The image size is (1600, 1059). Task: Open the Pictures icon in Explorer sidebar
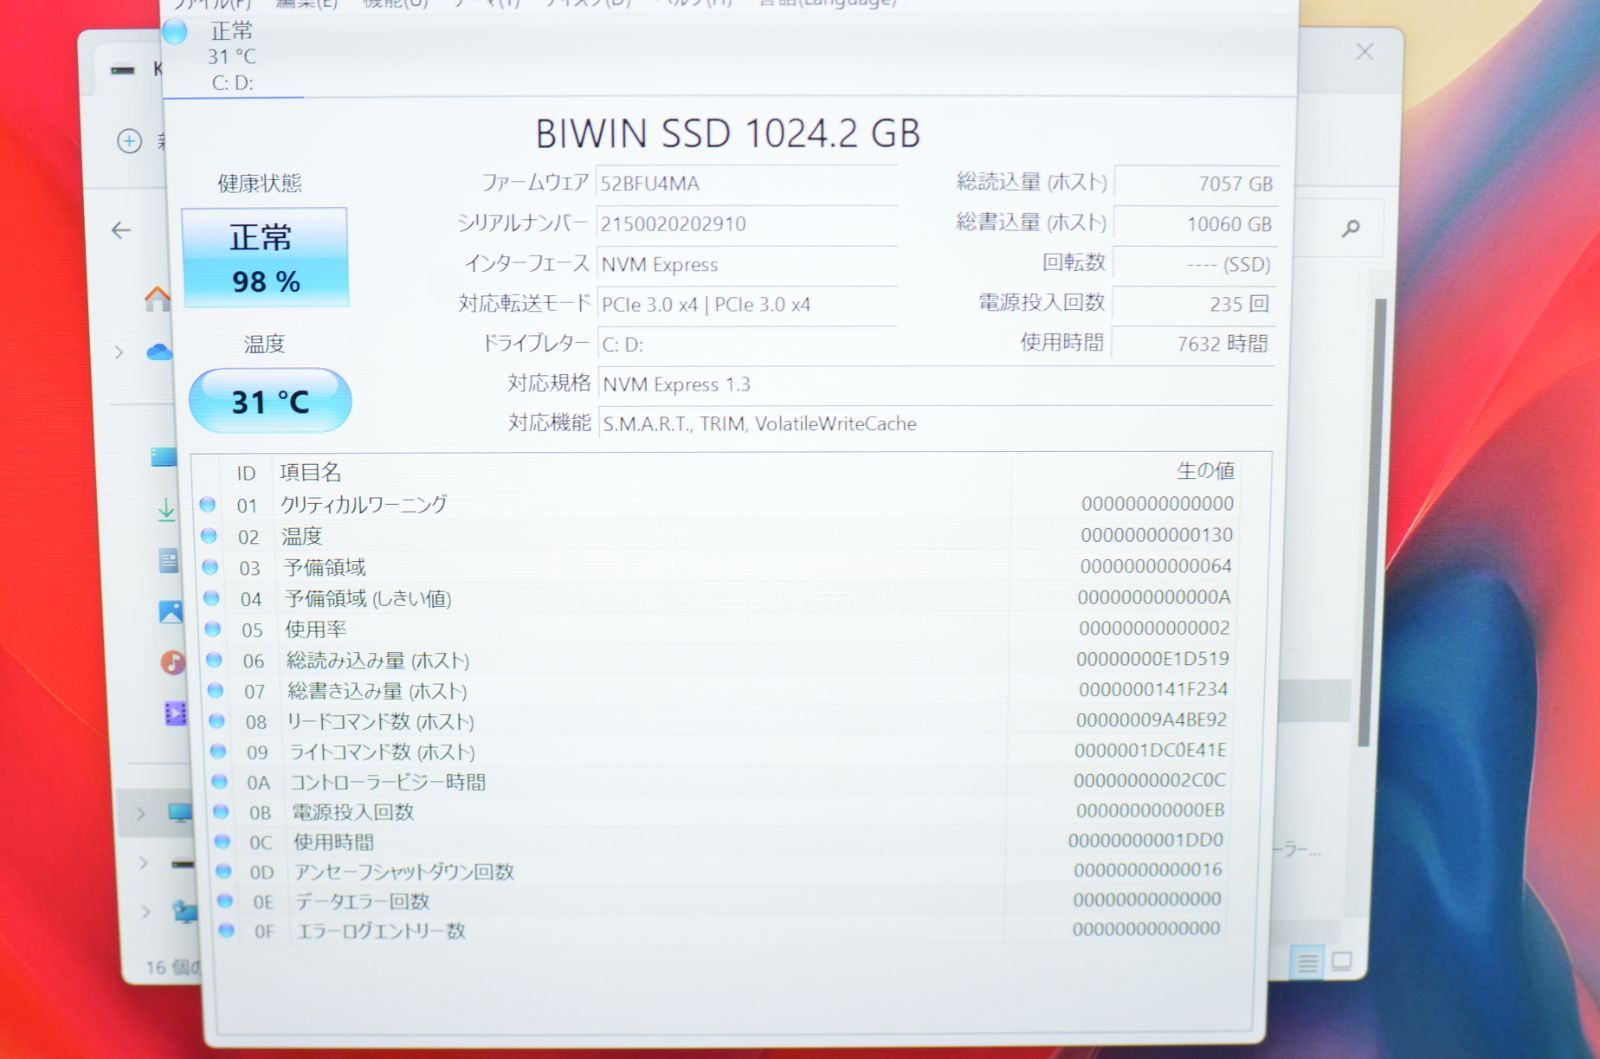[171, 611]
